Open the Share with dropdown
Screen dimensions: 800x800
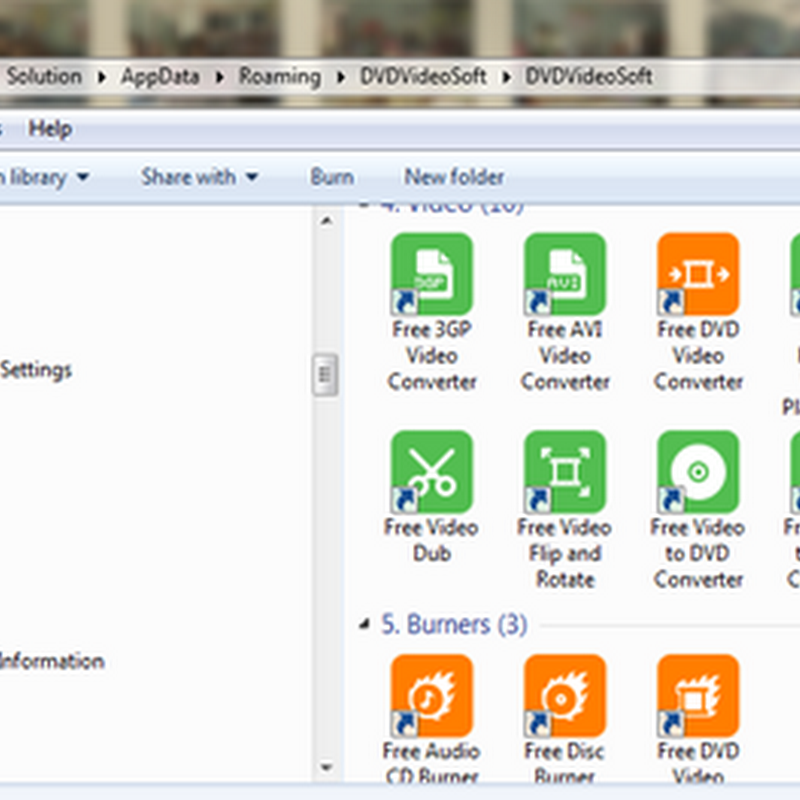(199, 177)
